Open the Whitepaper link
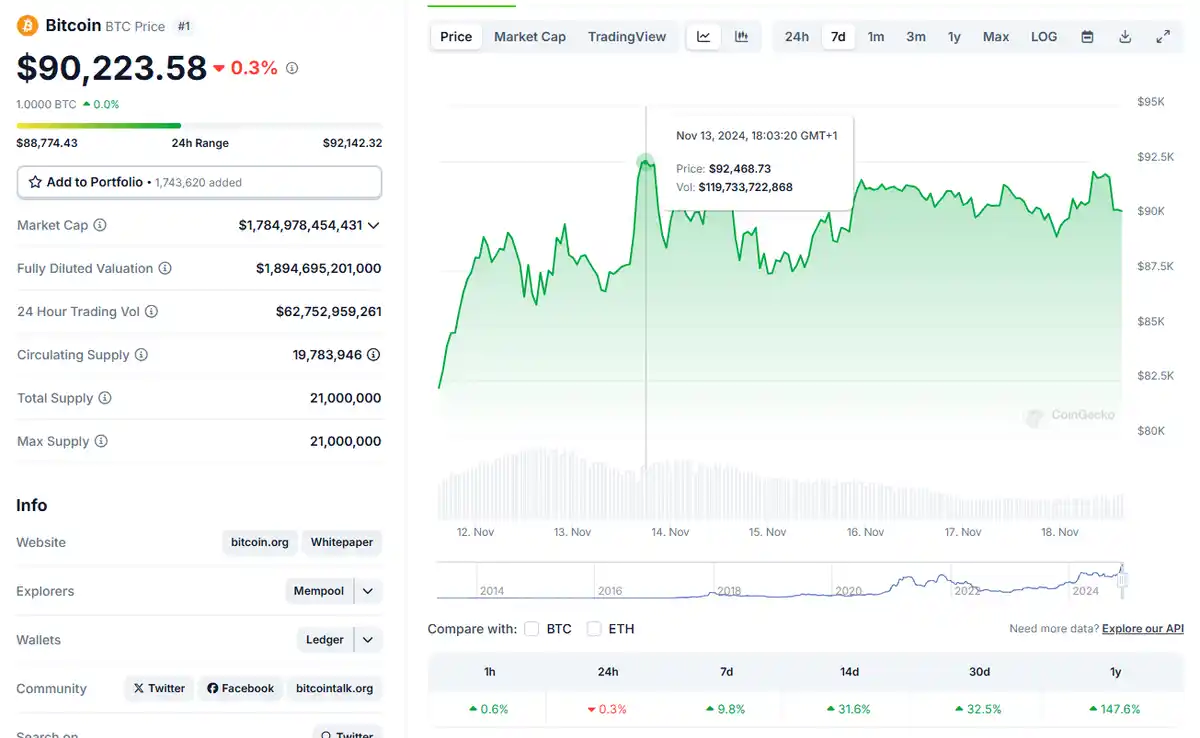The height and width of the screenshot is (738, 1200). 342,542
